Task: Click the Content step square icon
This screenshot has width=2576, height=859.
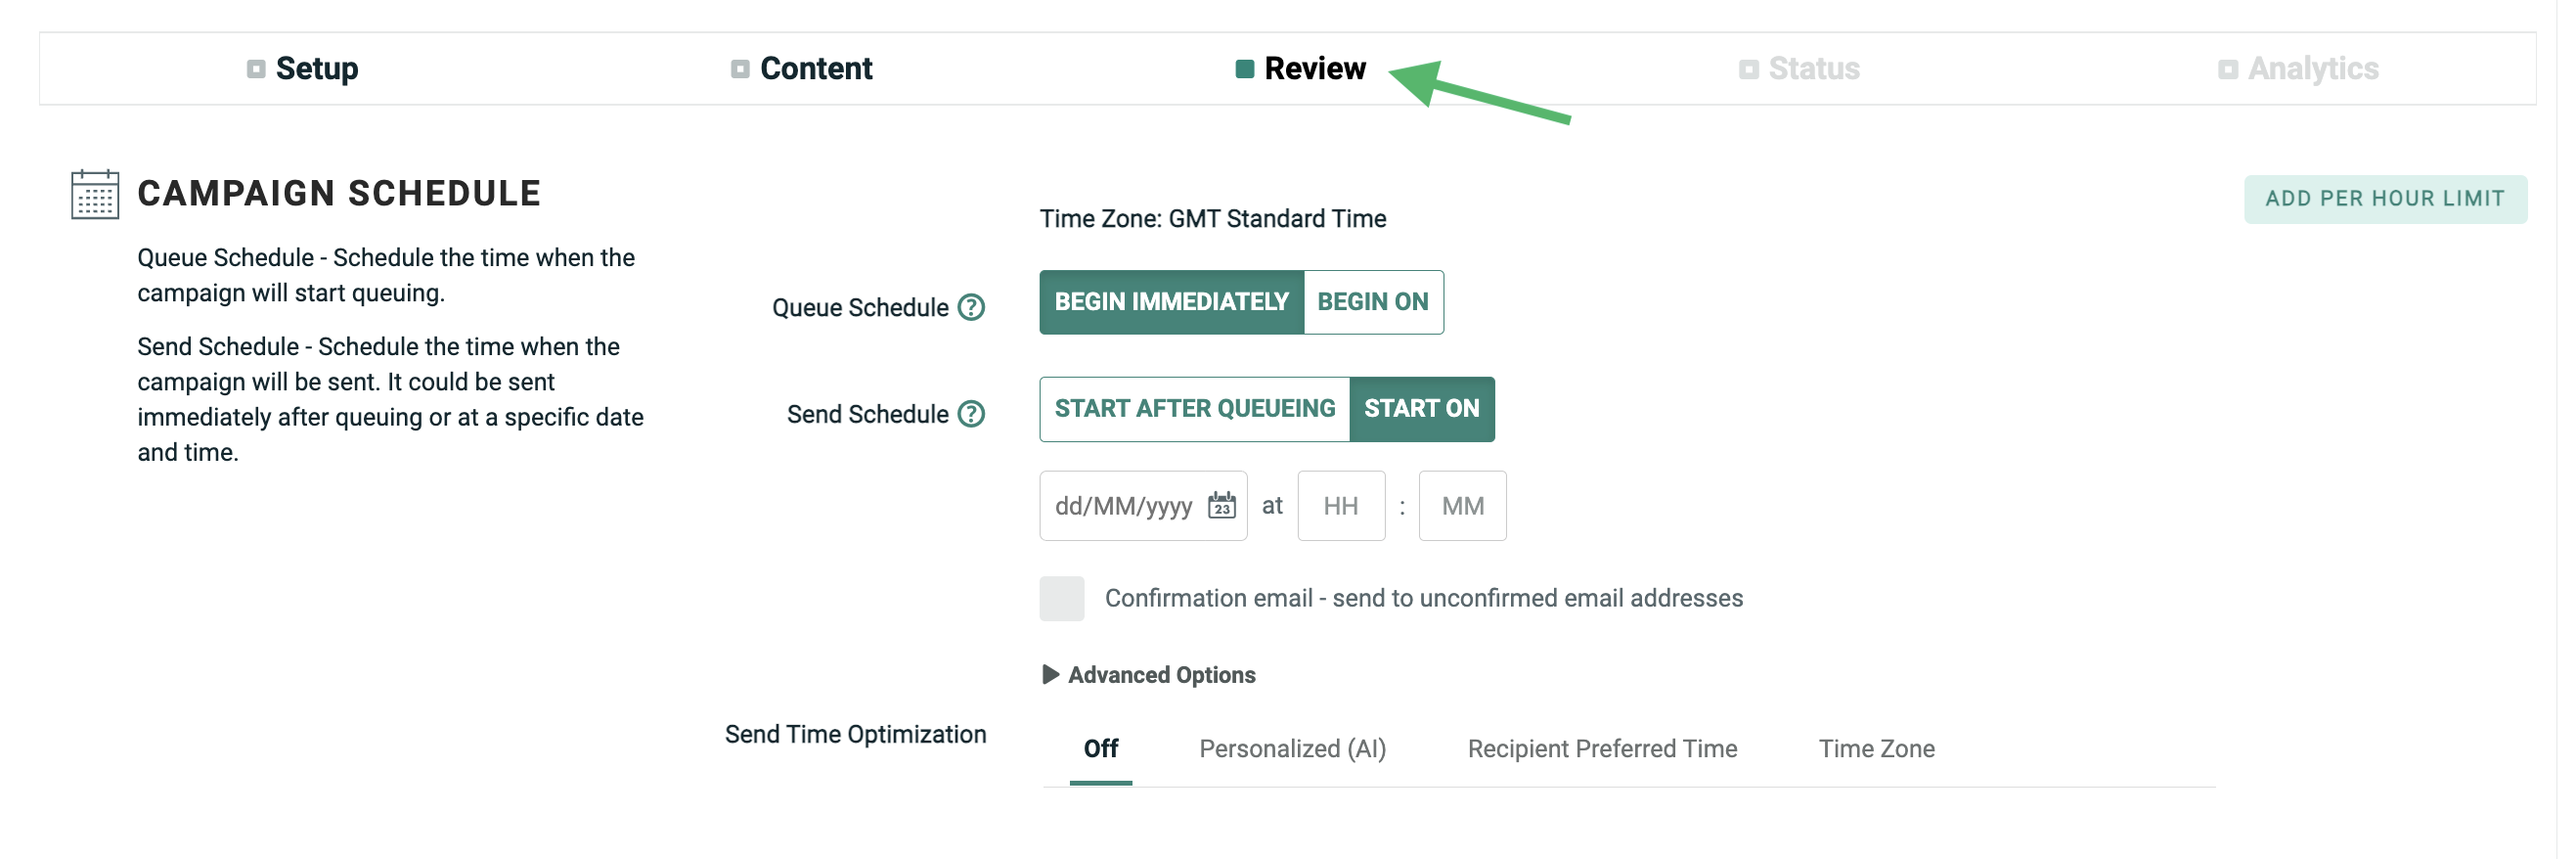Action: (740, 69)
